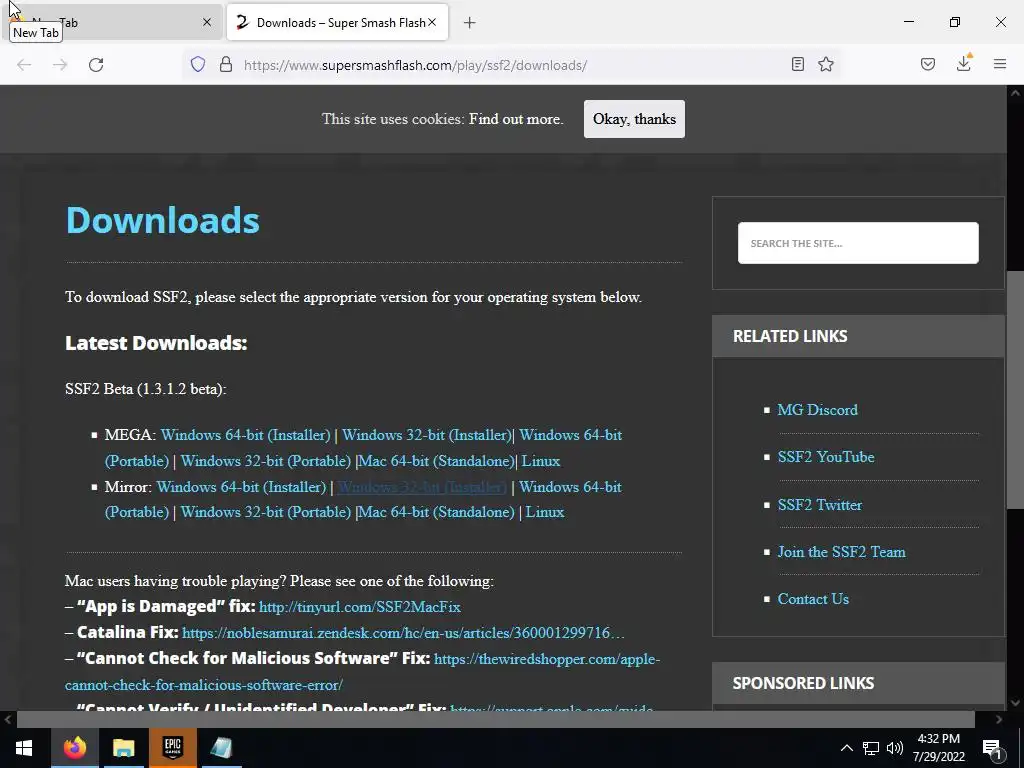Click the RELATED LINKS sidebar heading
This screenshot has height=768, width=1024.
[790, 336]
